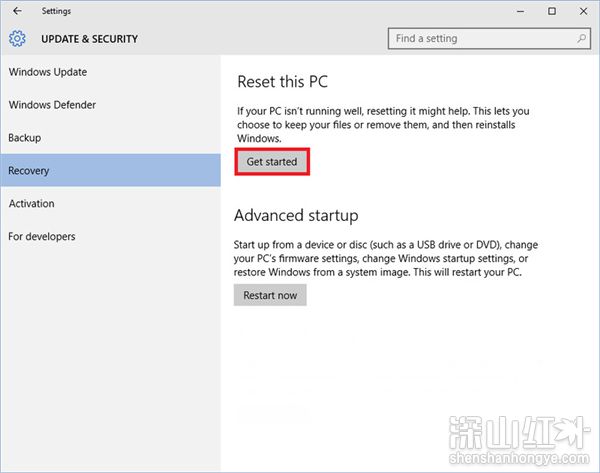This screenshot has width=600, height=473.
Task: Click the Reset this PC heading
Action: coord(282,82)
